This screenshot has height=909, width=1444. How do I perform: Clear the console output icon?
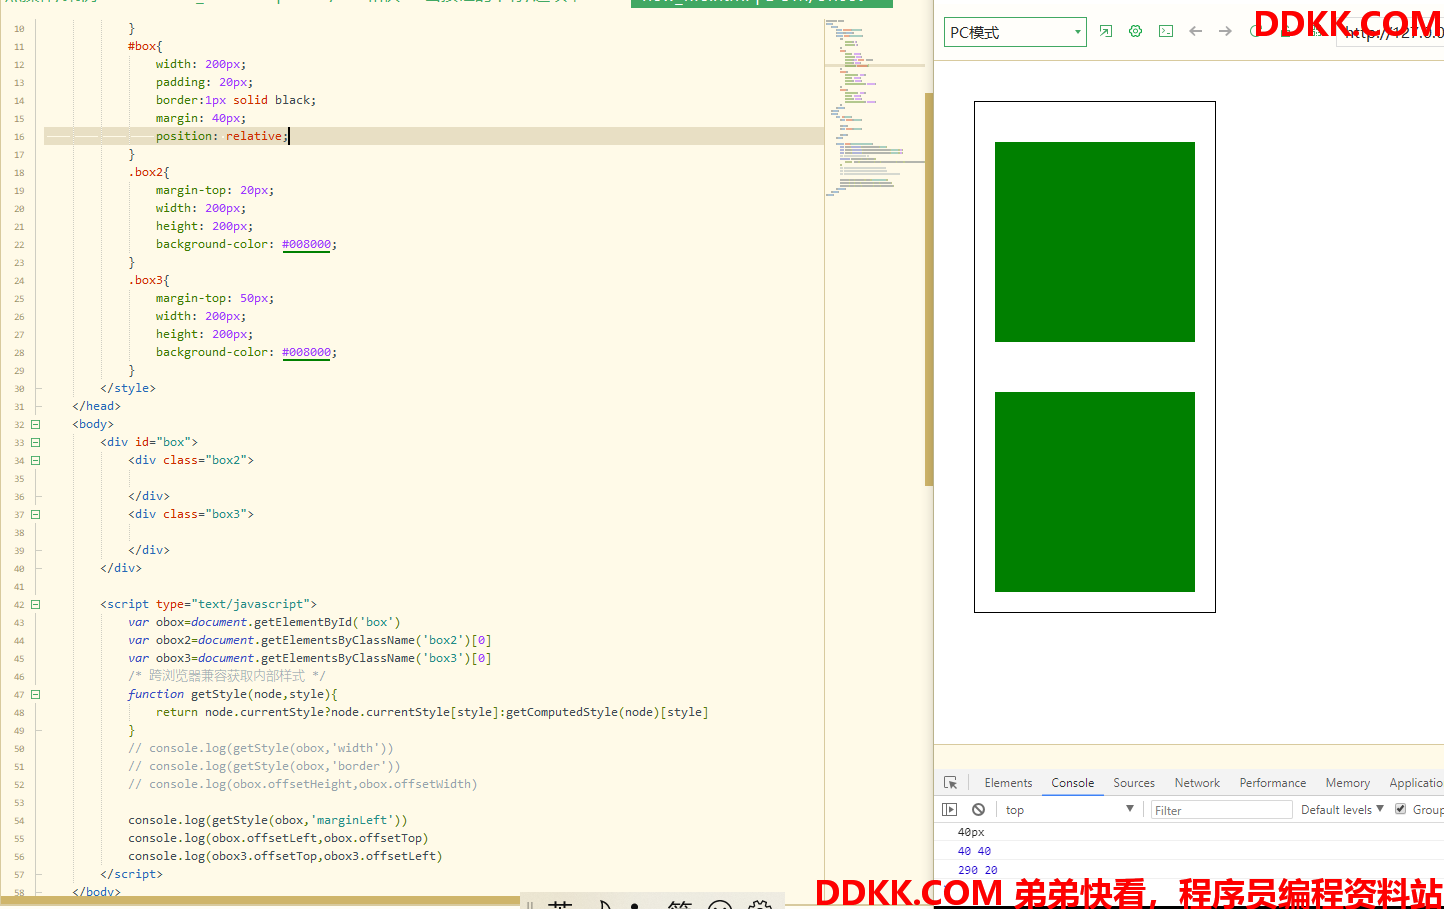click(x=978, y=810)
